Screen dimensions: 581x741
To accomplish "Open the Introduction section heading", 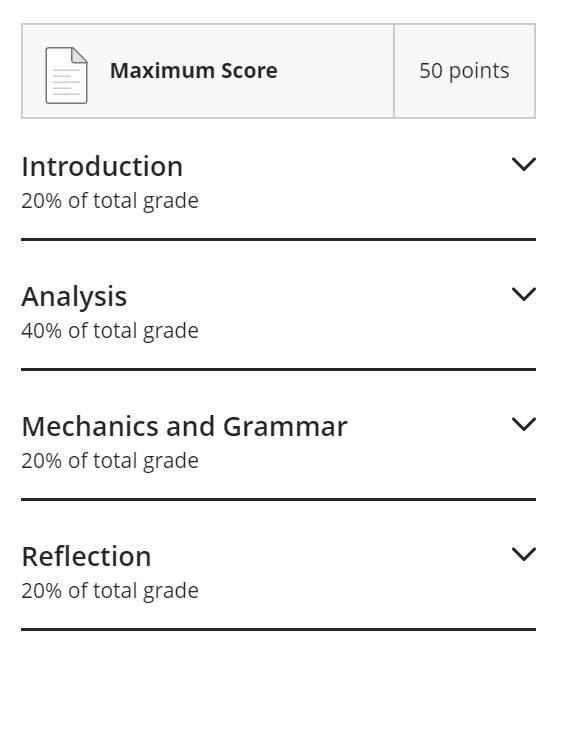I will pos(102,167).
